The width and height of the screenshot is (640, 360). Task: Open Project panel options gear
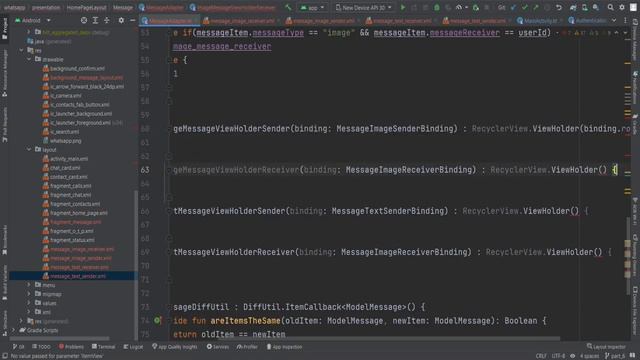[121, 20]
